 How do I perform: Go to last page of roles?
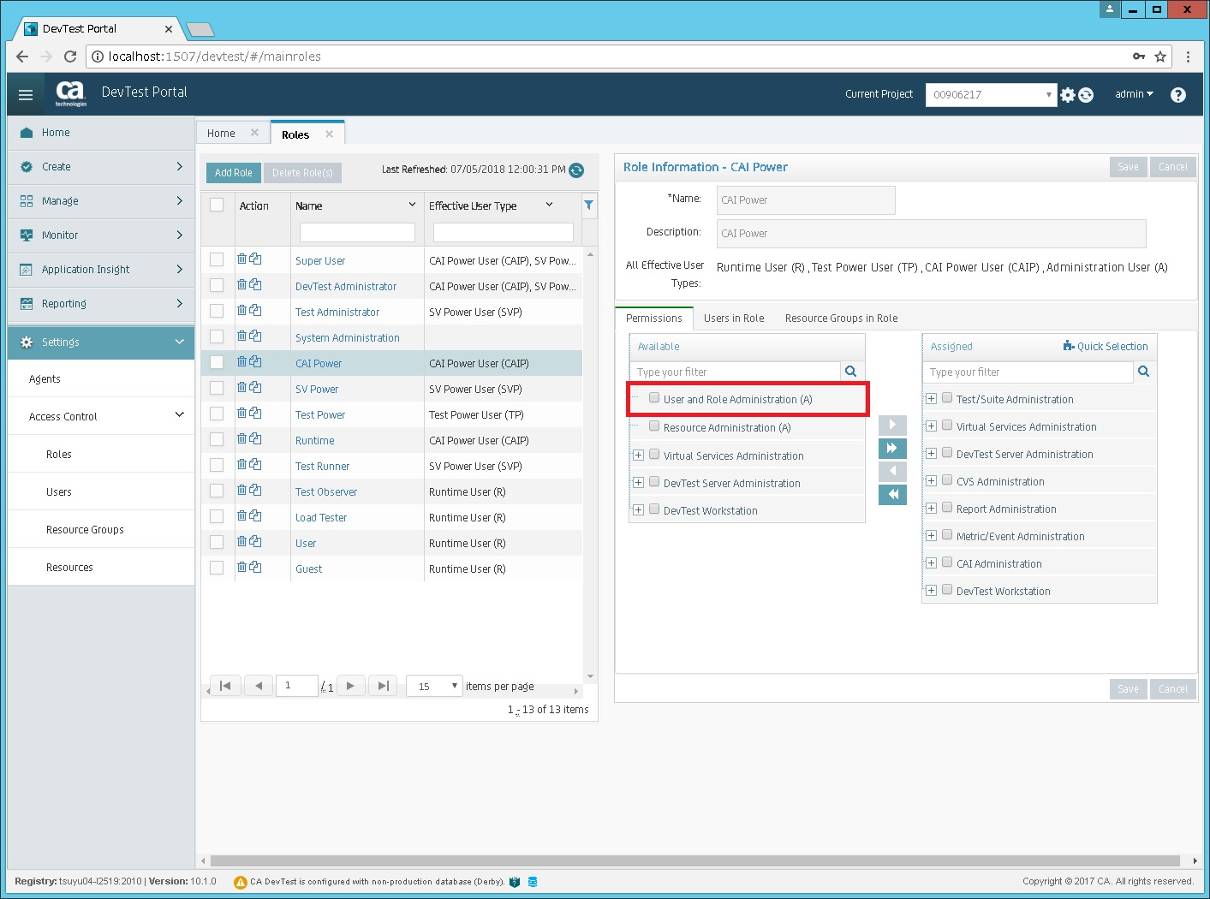383,686
